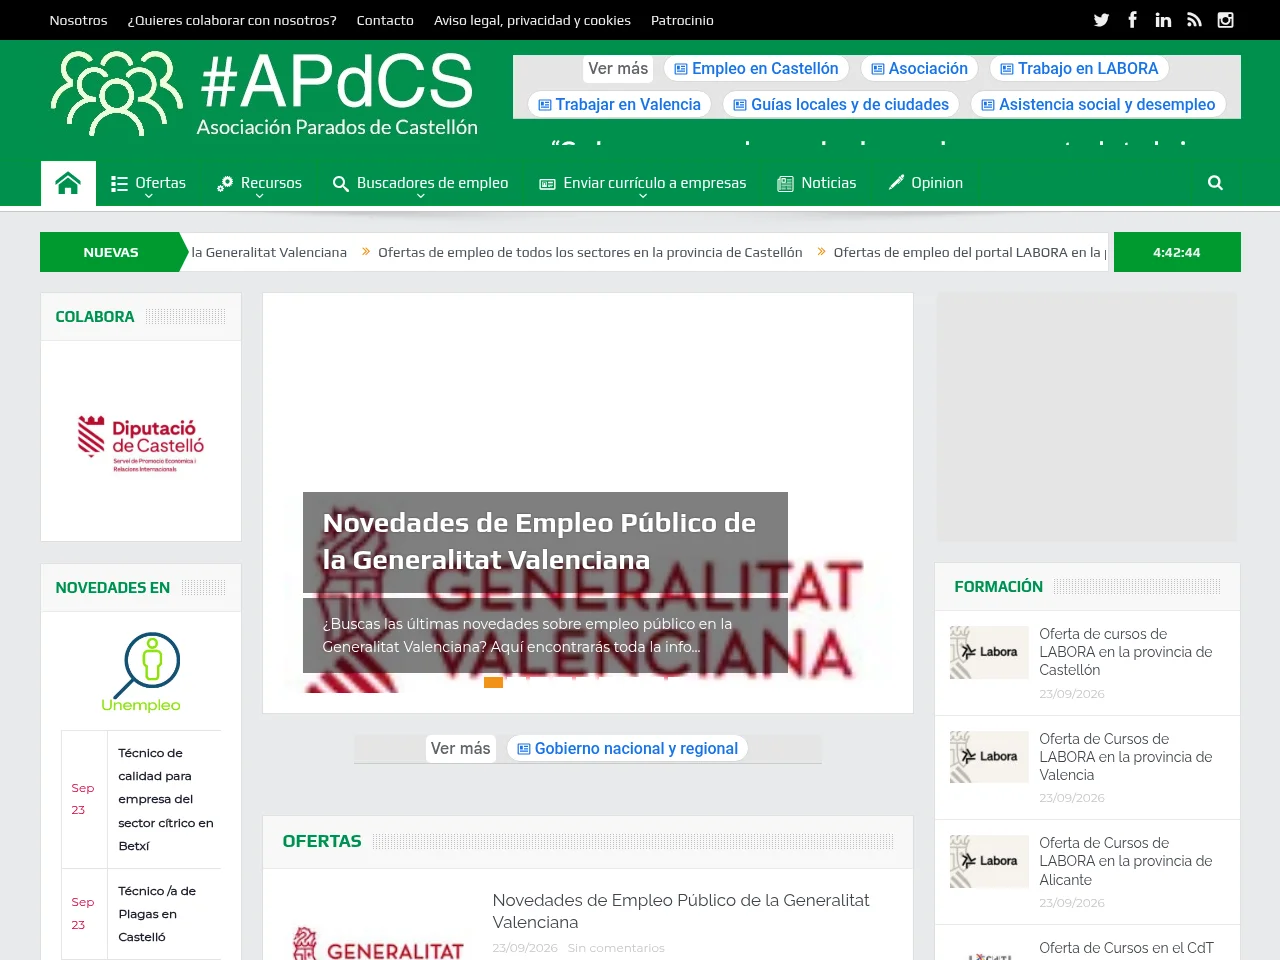The width and height of the screenshot is (1280, 960).
Task: Click the Labora thumbnail for Valencia courses
Action: click(x=989, y=757)
